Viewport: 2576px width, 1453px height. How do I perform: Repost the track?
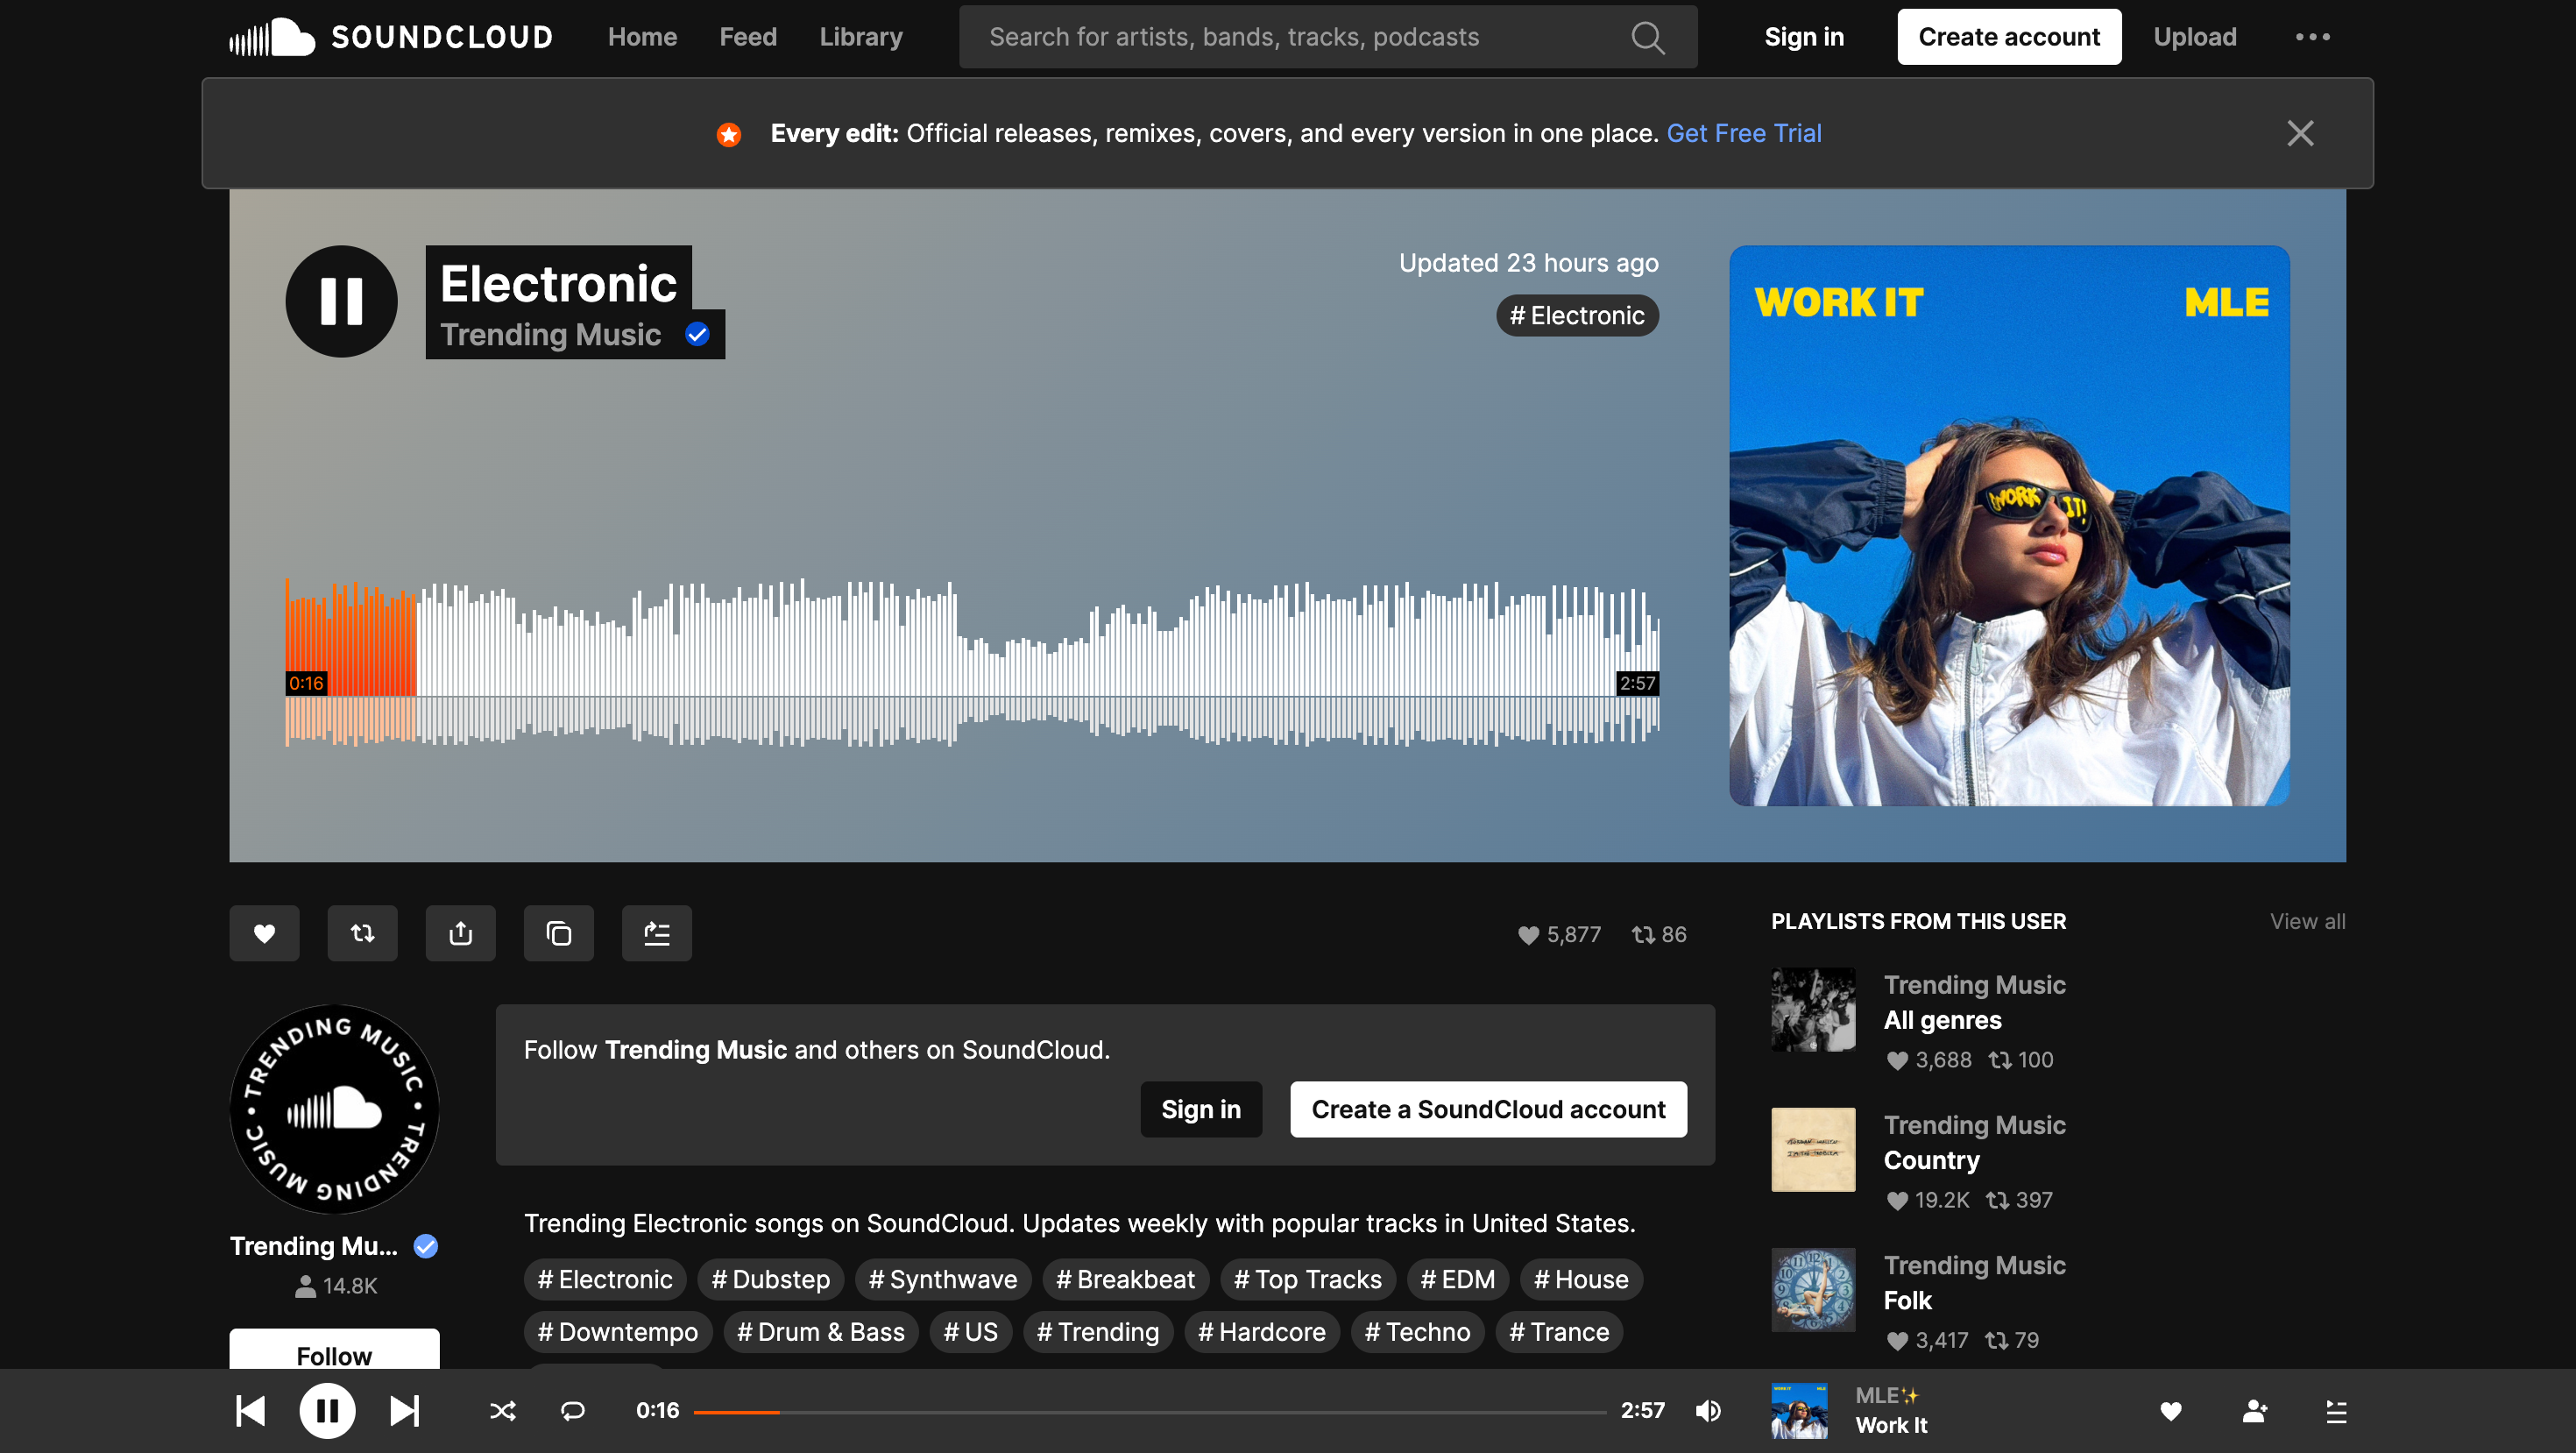362,933
